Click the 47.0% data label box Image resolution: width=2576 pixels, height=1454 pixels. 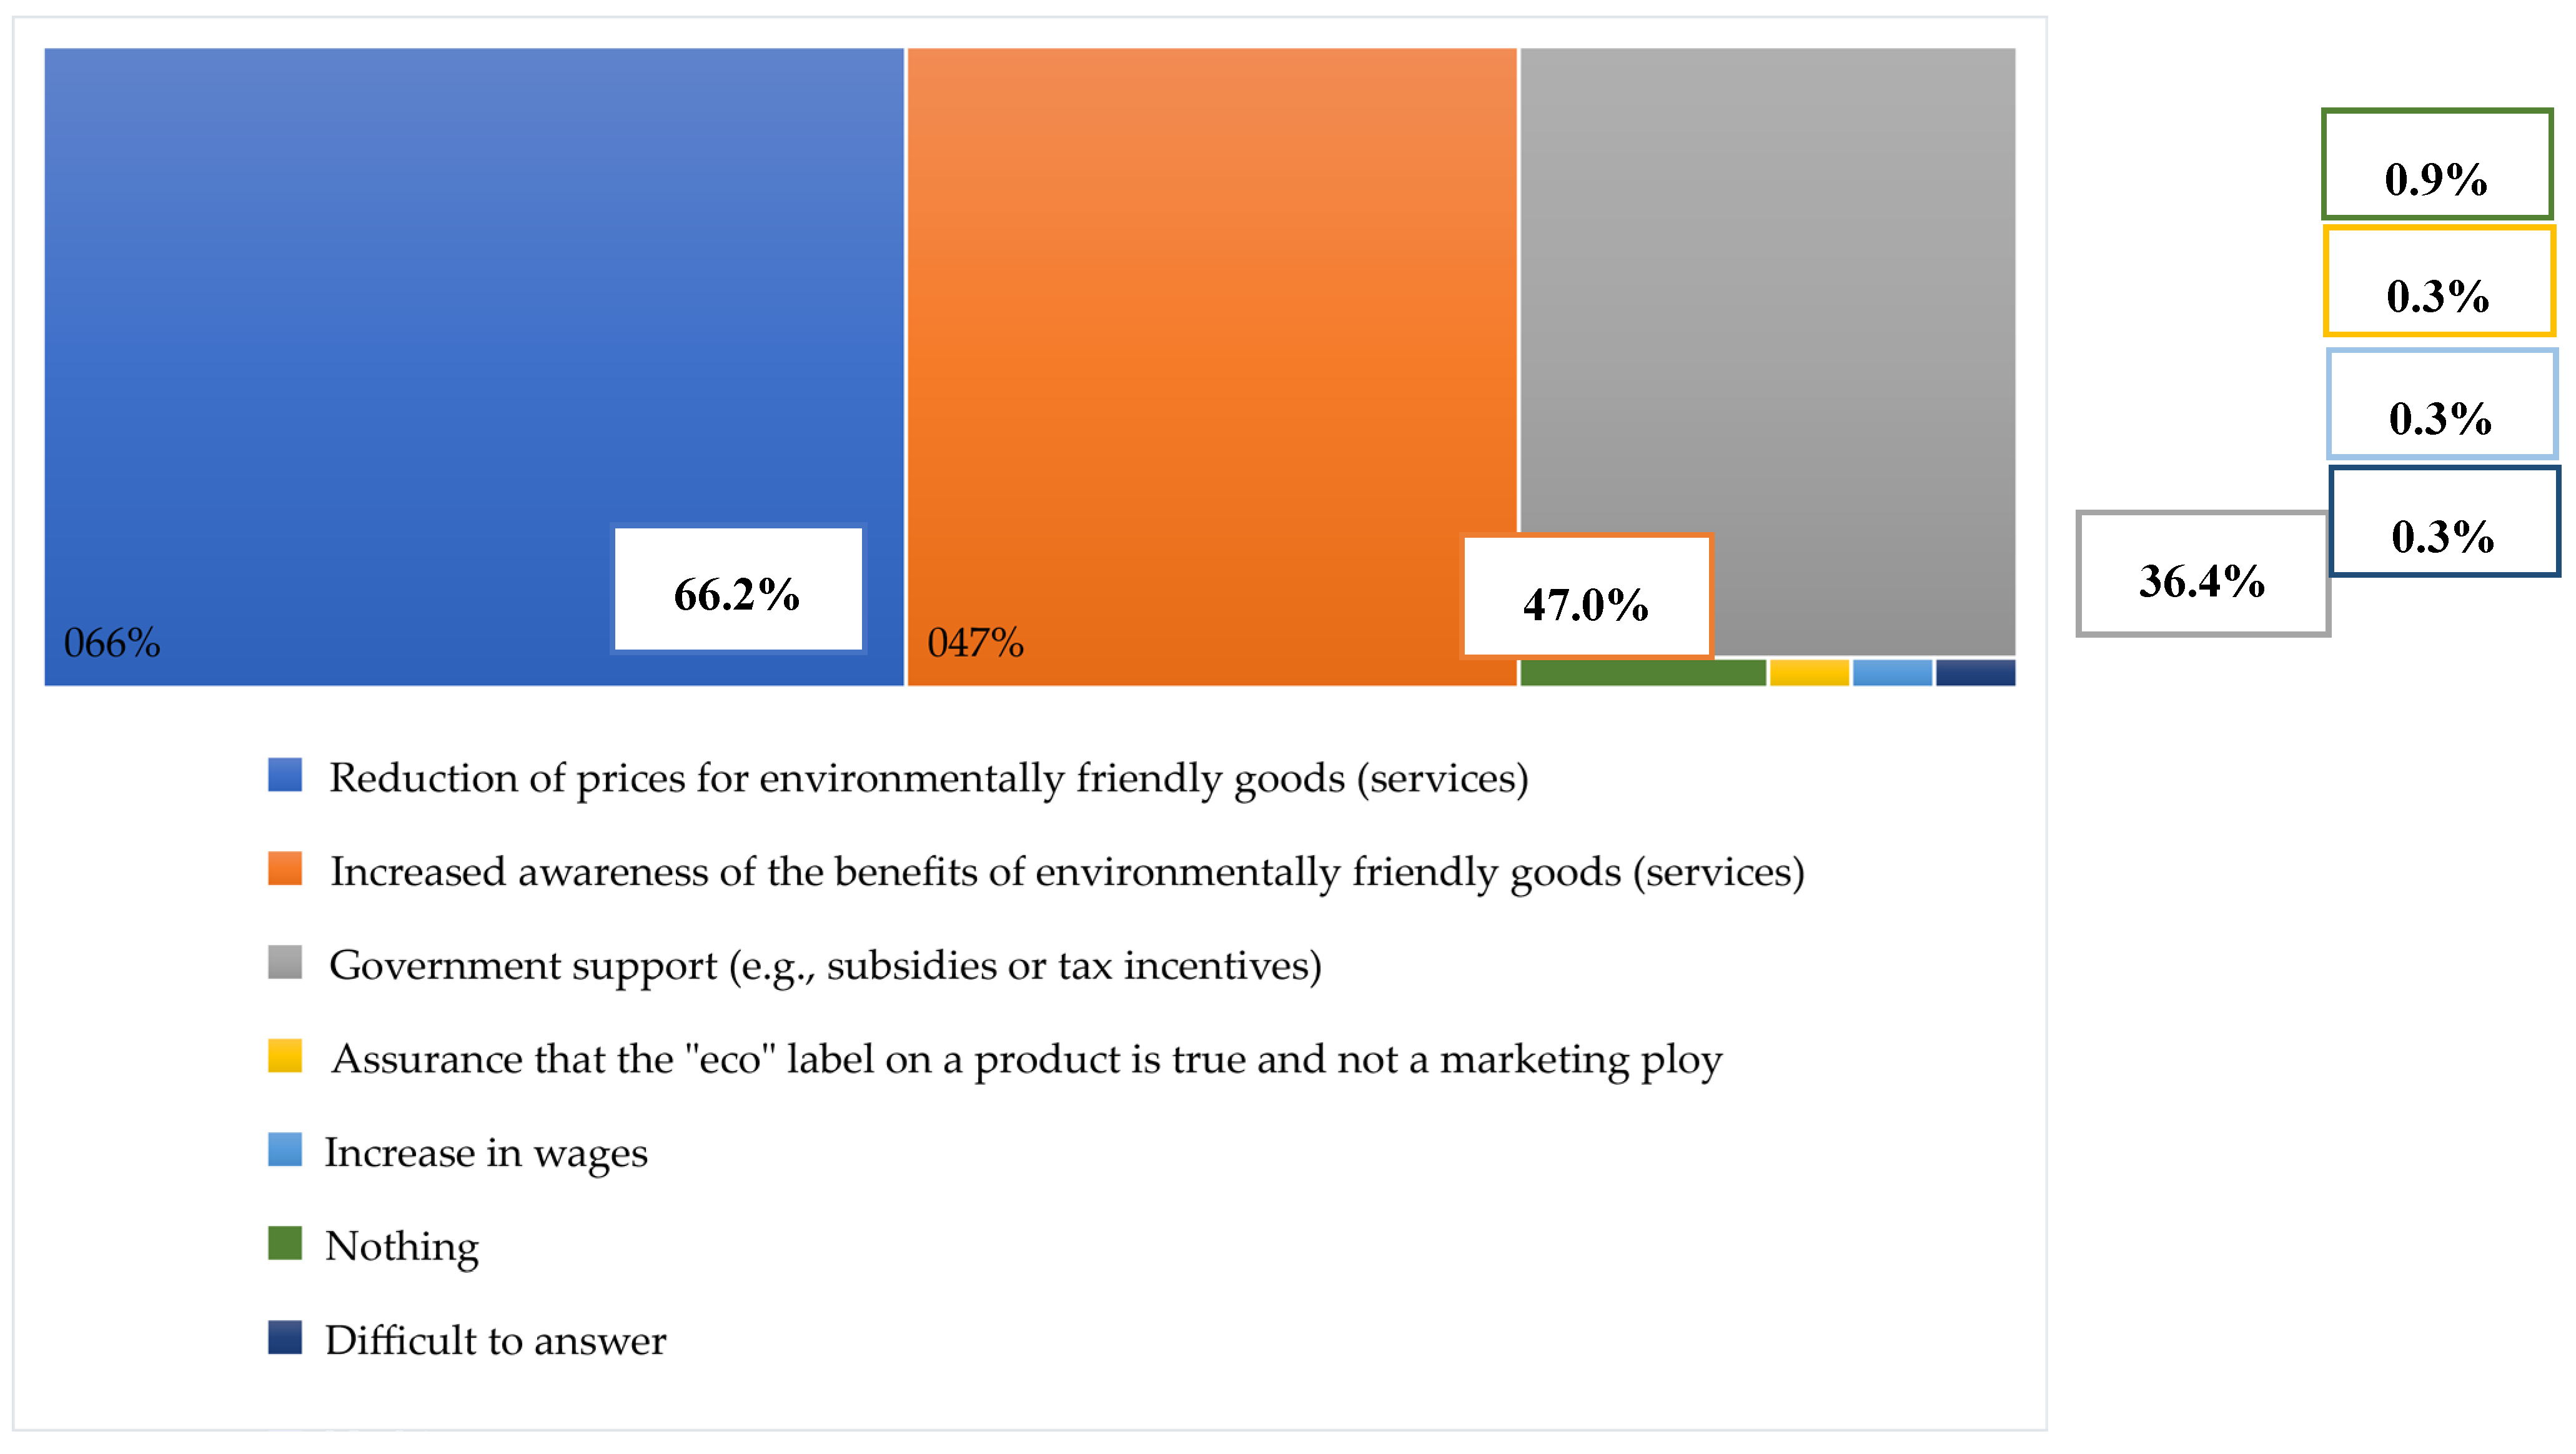[1586, 598]
